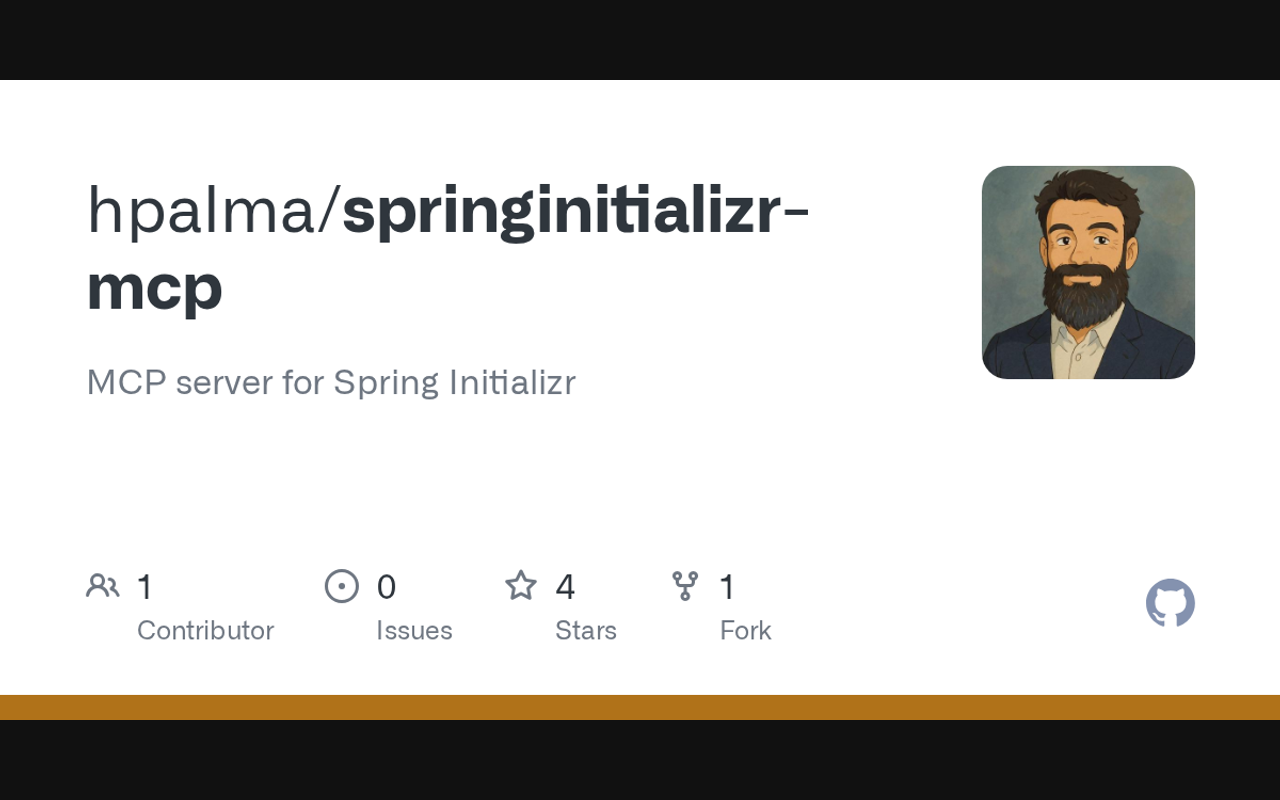Click the "Stars" label
Viewport: 1280px width, 800px height.
point(586,630)
